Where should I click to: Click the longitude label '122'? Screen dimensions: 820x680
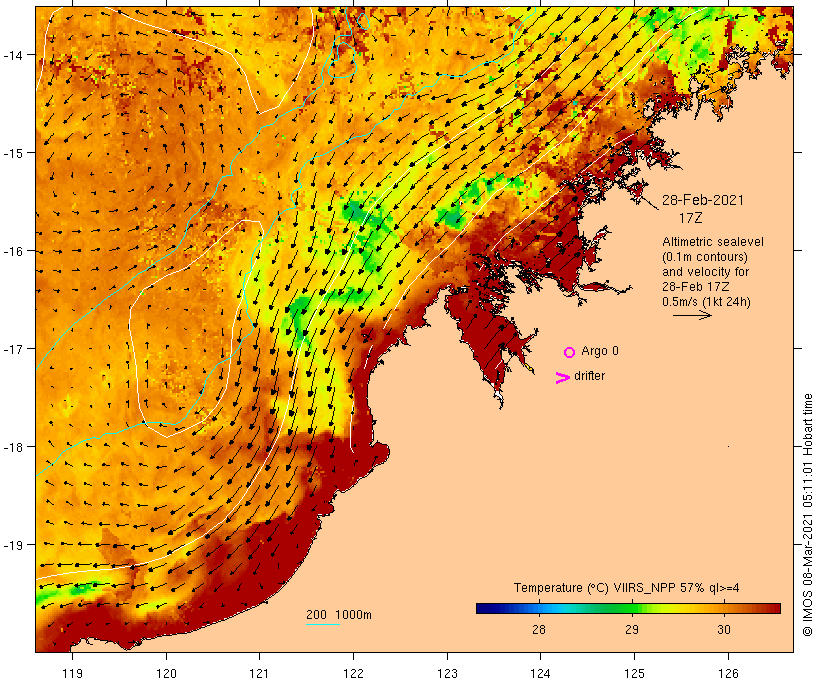[354, 673]
